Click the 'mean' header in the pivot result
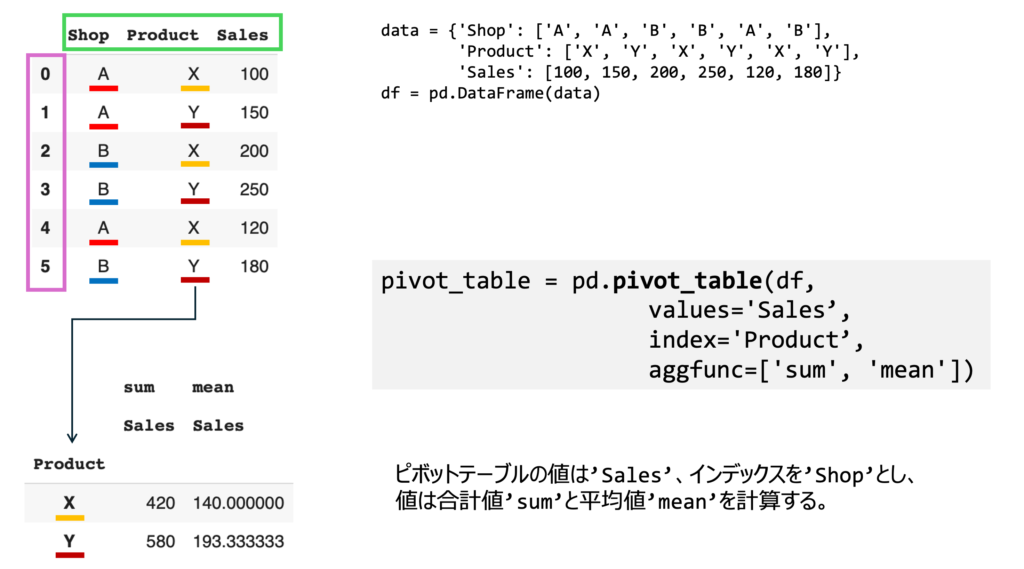This screenshot has width=1024, height=569. point(212,388)
